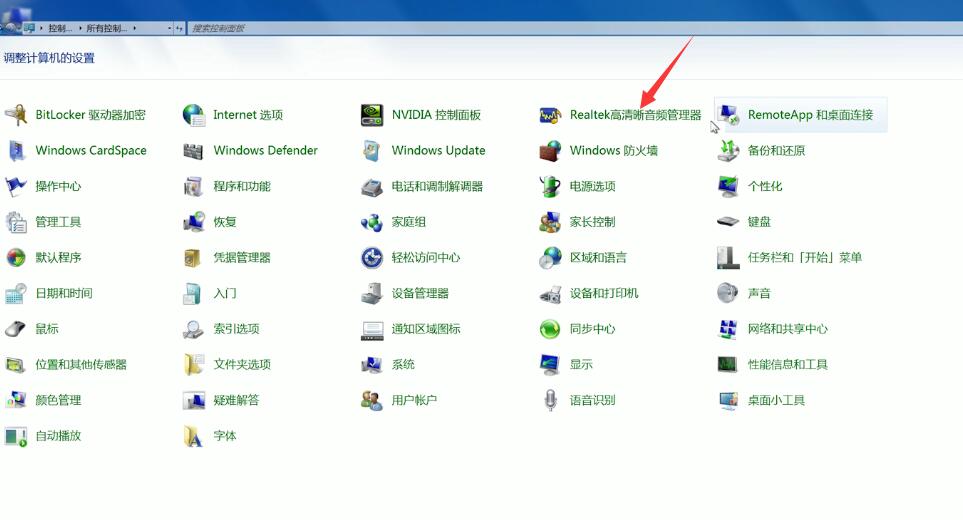The height and width of the screenshot is (520, 963).
Task: Click the 语音识别 microphone icon
Action: (x=550, y=400)
